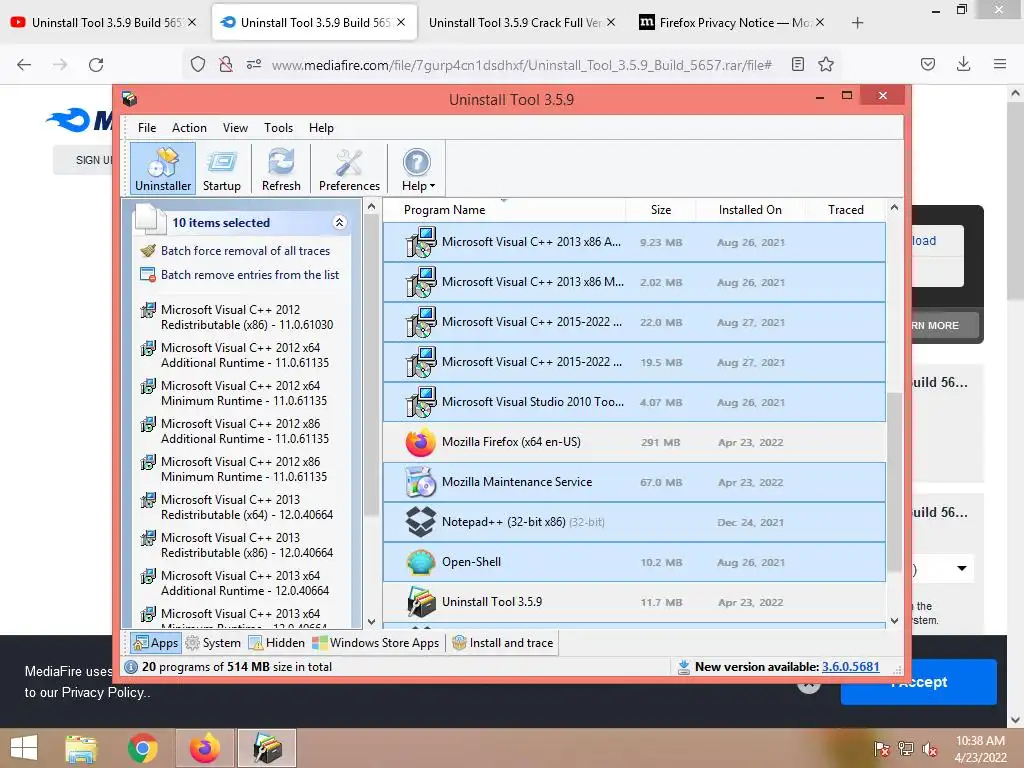
Task: Open the Tools menu
Action: [x=278, y=128]
